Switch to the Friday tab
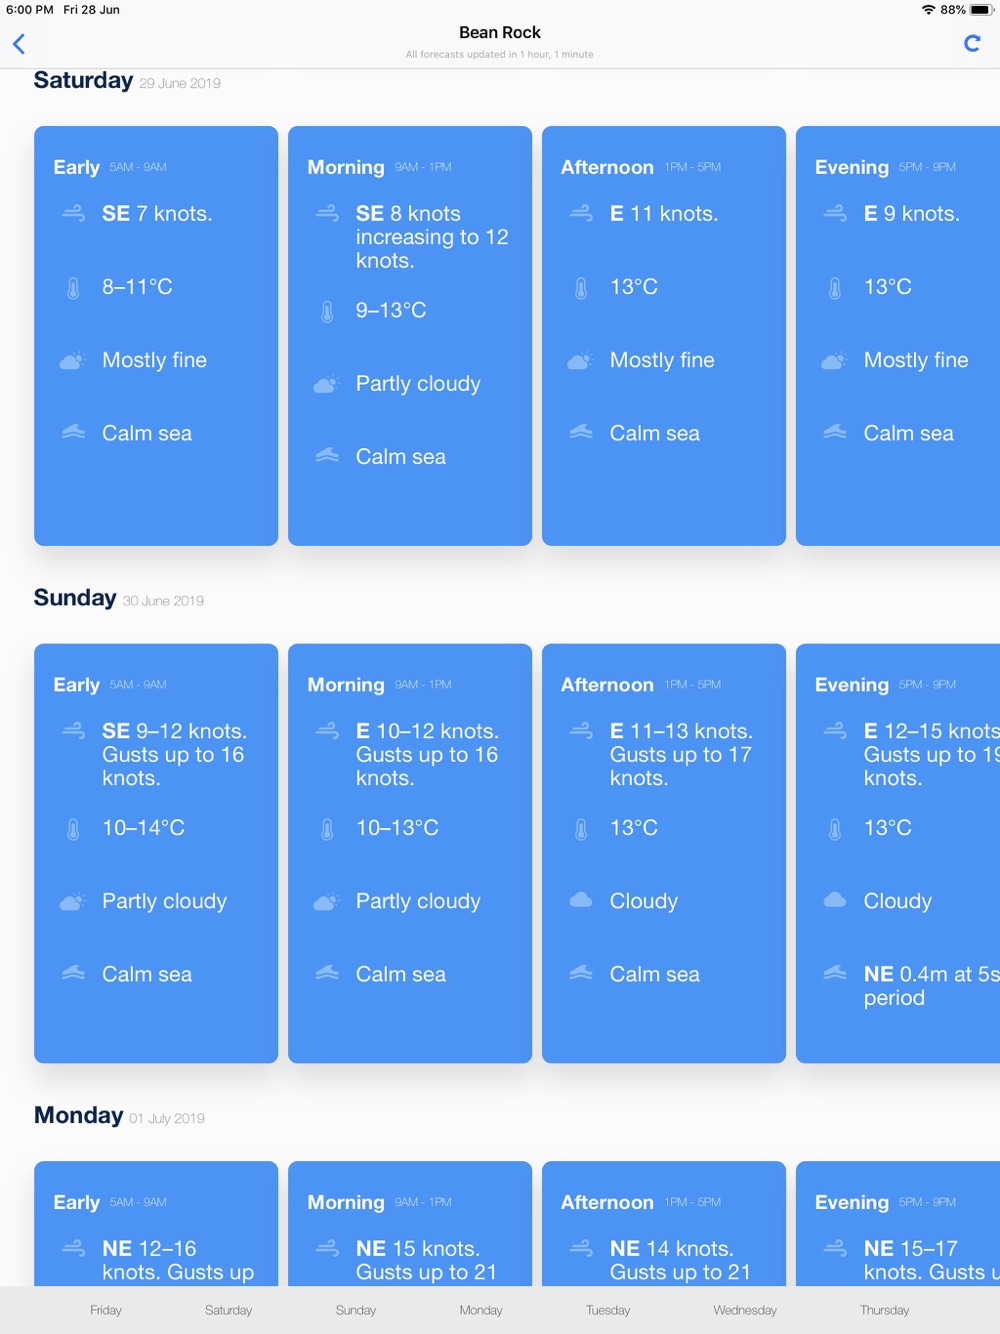 (x=106, y=1310)
